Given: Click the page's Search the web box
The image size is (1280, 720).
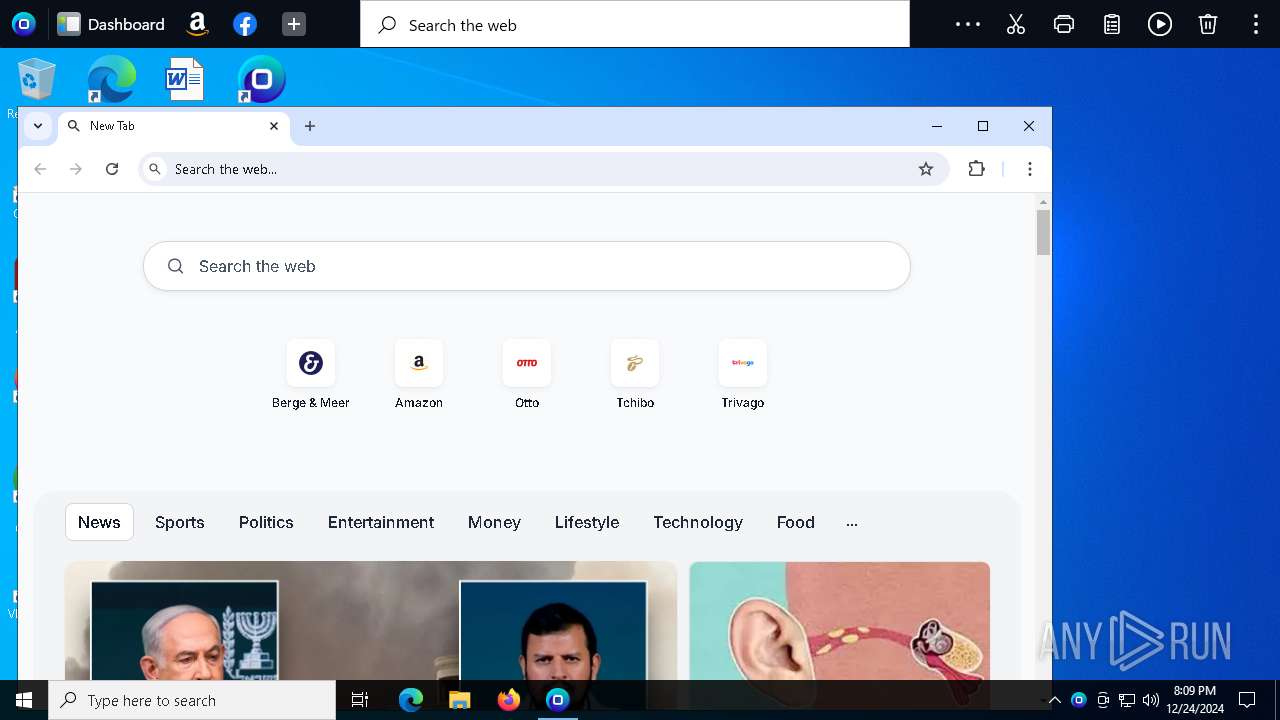Looking at the screenshot, I should (x=527, y=266).
